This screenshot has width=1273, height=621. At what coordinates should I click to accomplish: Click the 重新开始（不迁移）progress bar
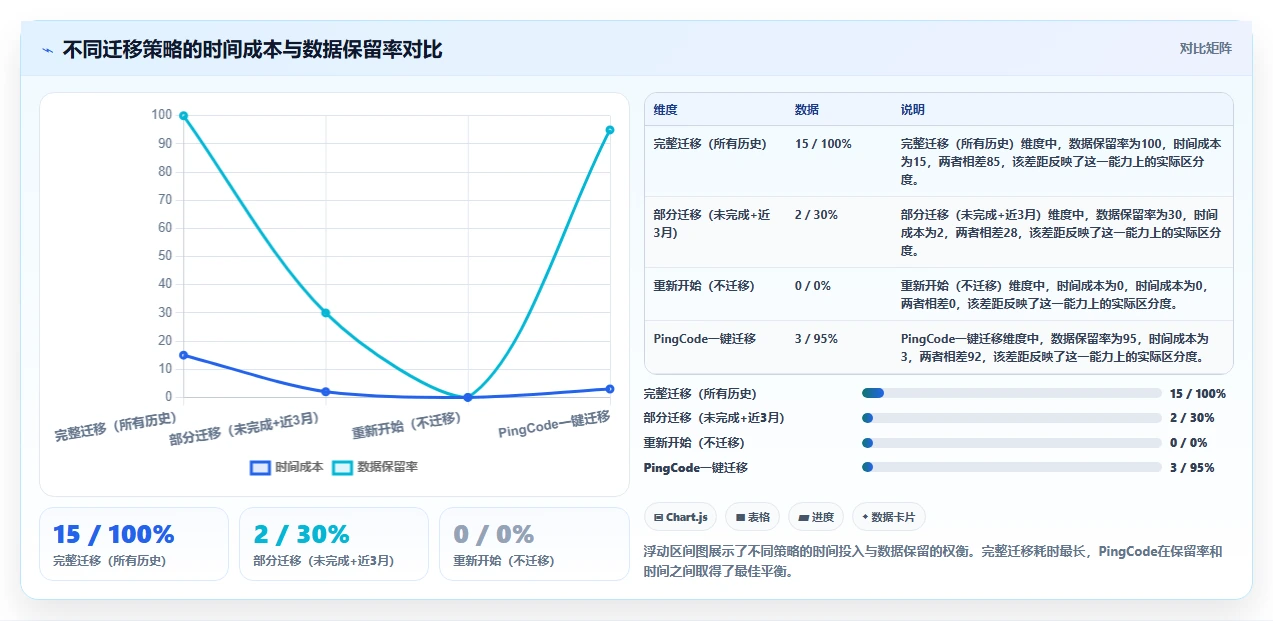click(x=1011, y=442)
